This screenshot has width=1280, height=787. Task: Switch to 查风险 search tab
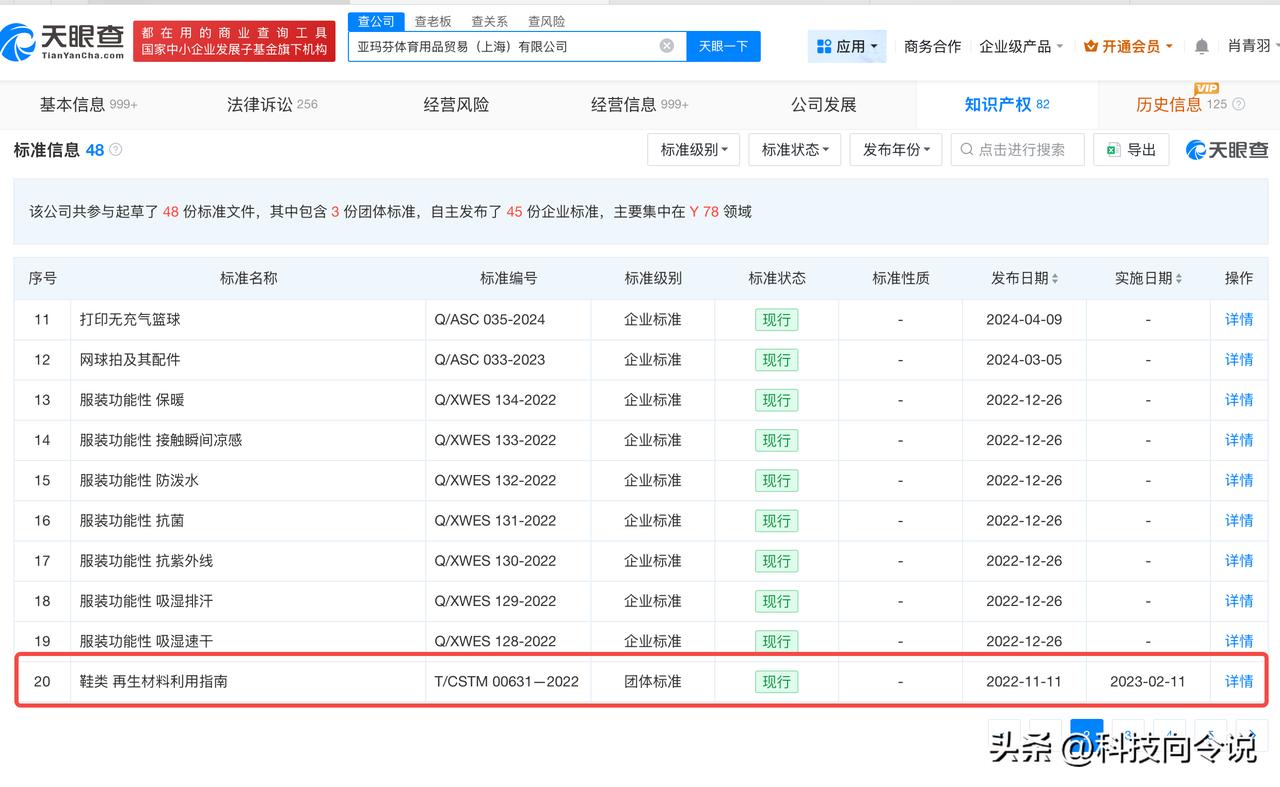click(x=546, y=21)
